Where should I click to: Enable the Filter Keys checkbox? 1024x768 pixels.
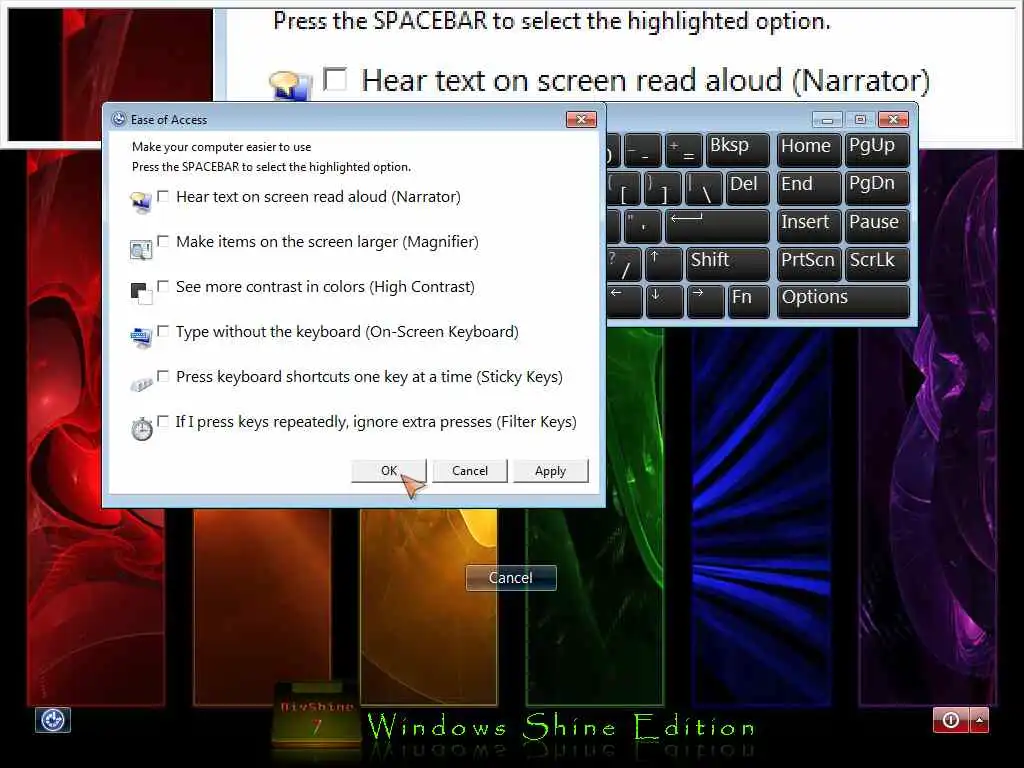pos(163,421)
